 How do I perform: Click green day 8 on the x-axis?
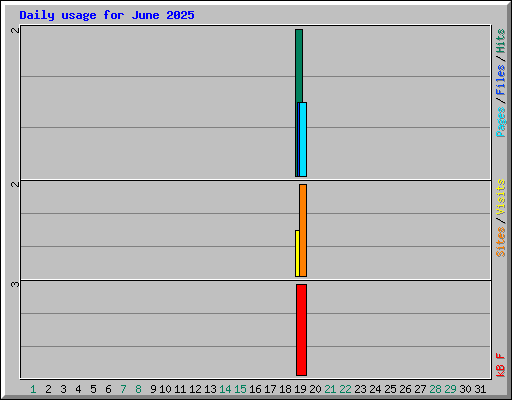pos(138,389)
